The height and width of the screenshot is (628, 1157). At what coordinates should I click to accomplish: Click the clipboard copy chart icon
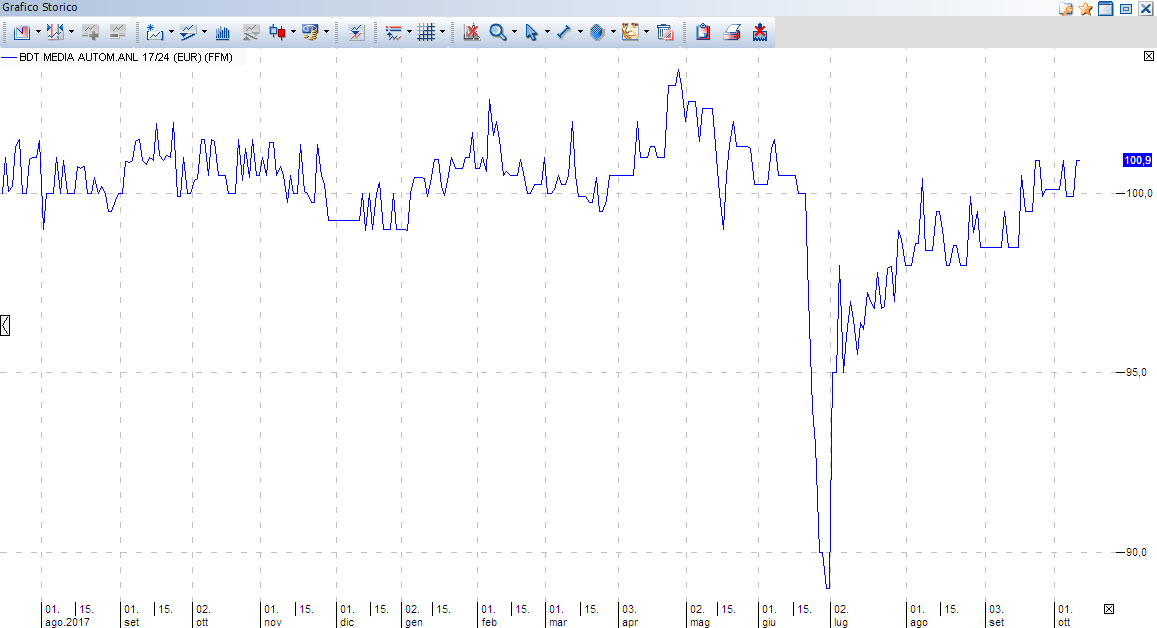point(703,32)
